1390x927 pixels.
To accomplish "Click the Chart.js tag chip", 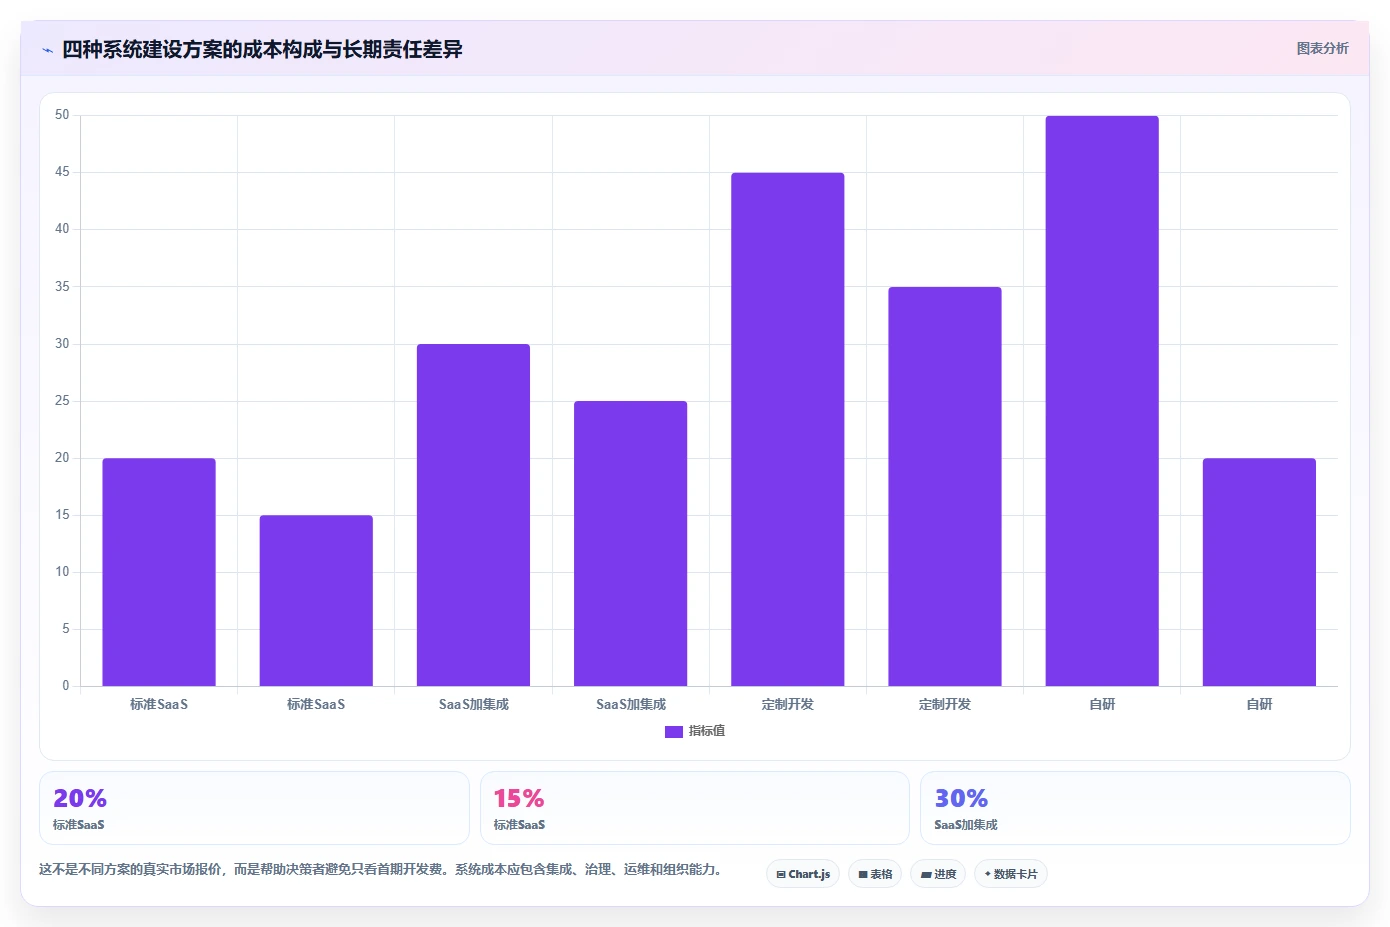I will click(x=803, y=874).
